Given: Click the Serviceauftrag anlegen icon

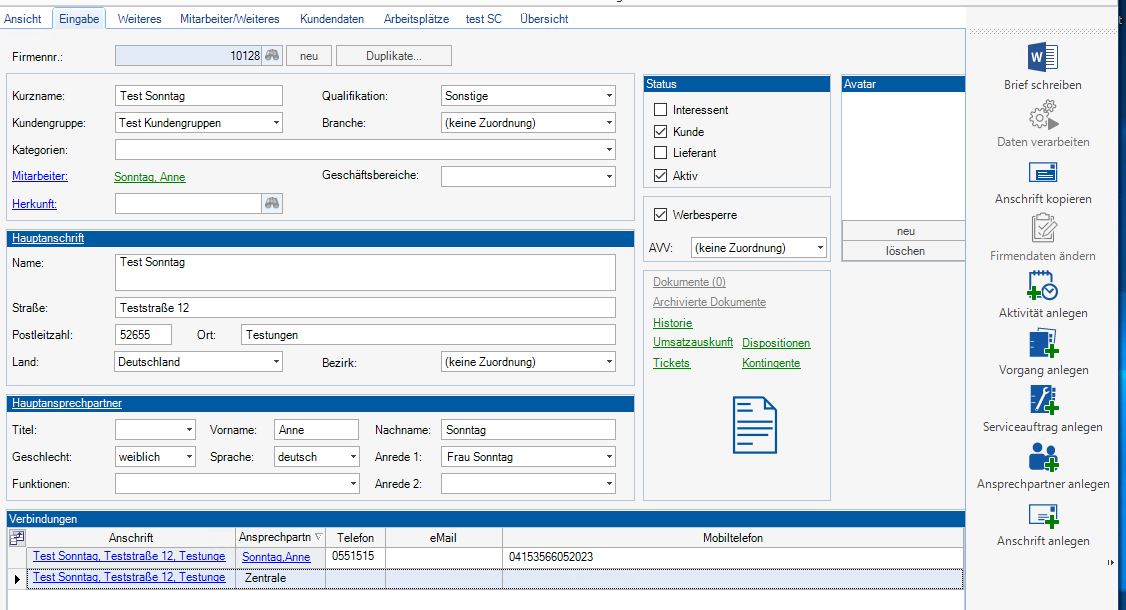Looking at the screenshot, I should [x=1043, y=400].
